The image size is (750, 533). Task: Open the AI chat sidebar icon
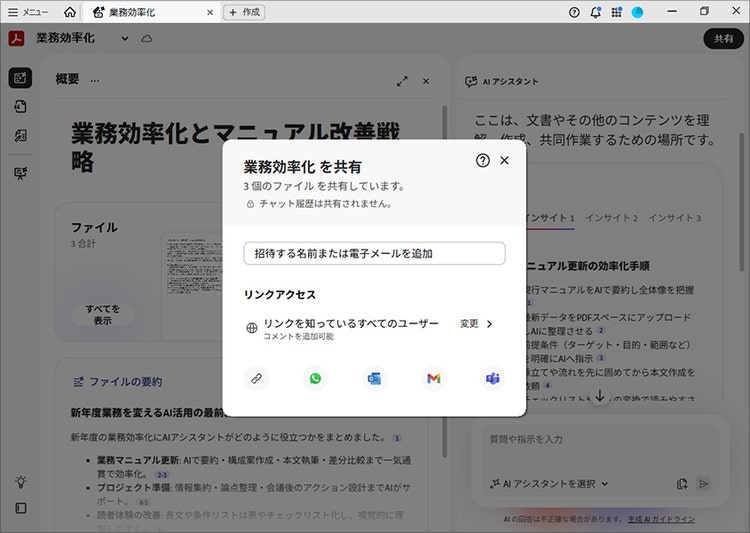pyautogui.click(x=20, y=173)
